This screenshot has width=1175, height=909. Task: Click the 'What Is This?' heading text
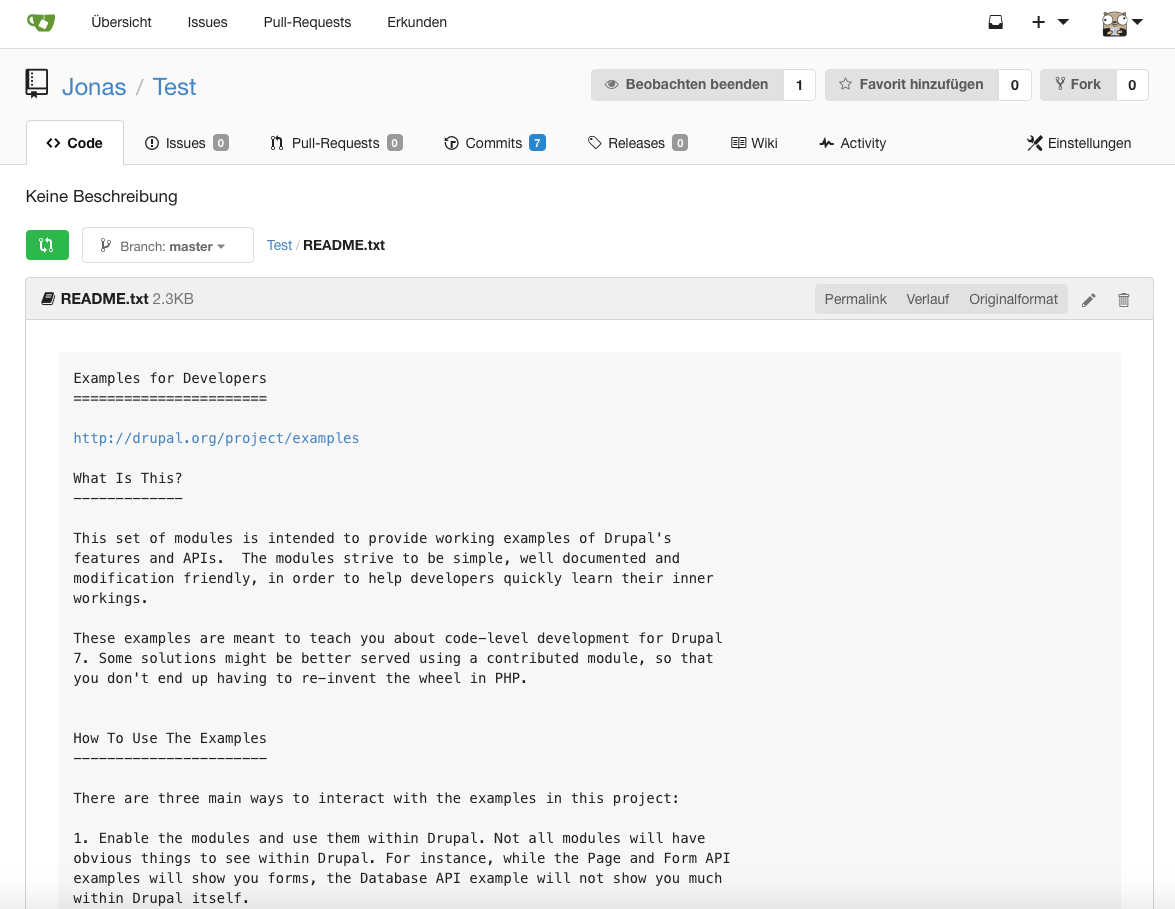coord(127,478)
